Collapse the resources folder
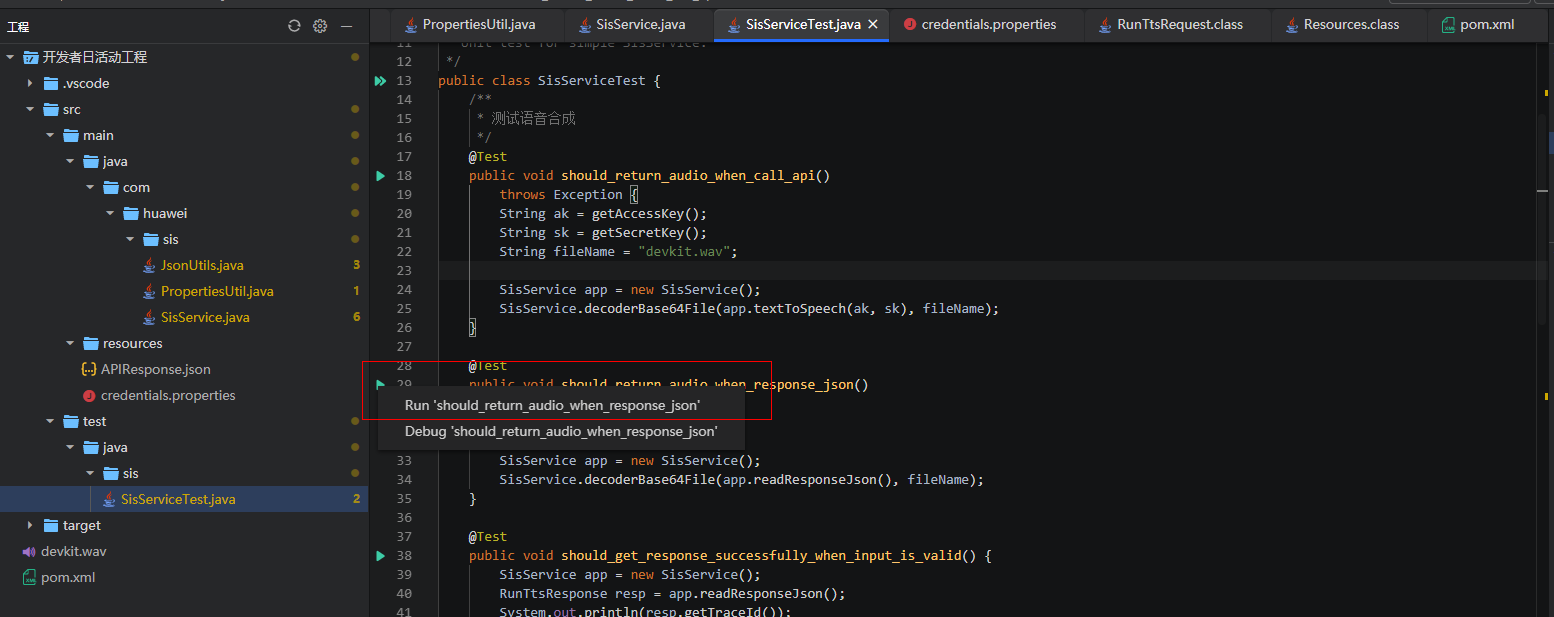The width and height of the screenshot is (1554, 617). 70,344
